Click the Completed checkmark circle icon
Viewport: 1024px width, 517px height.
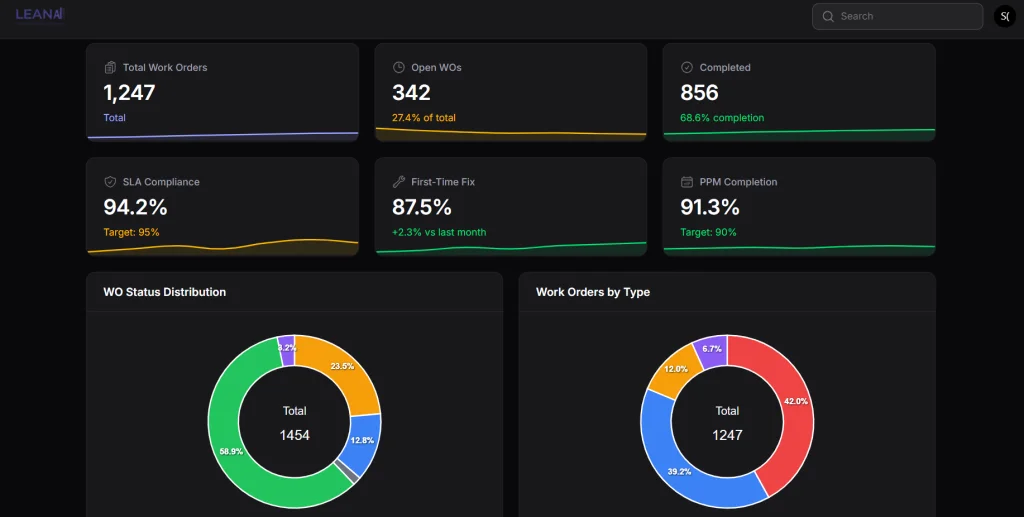[x=687, y=68]
